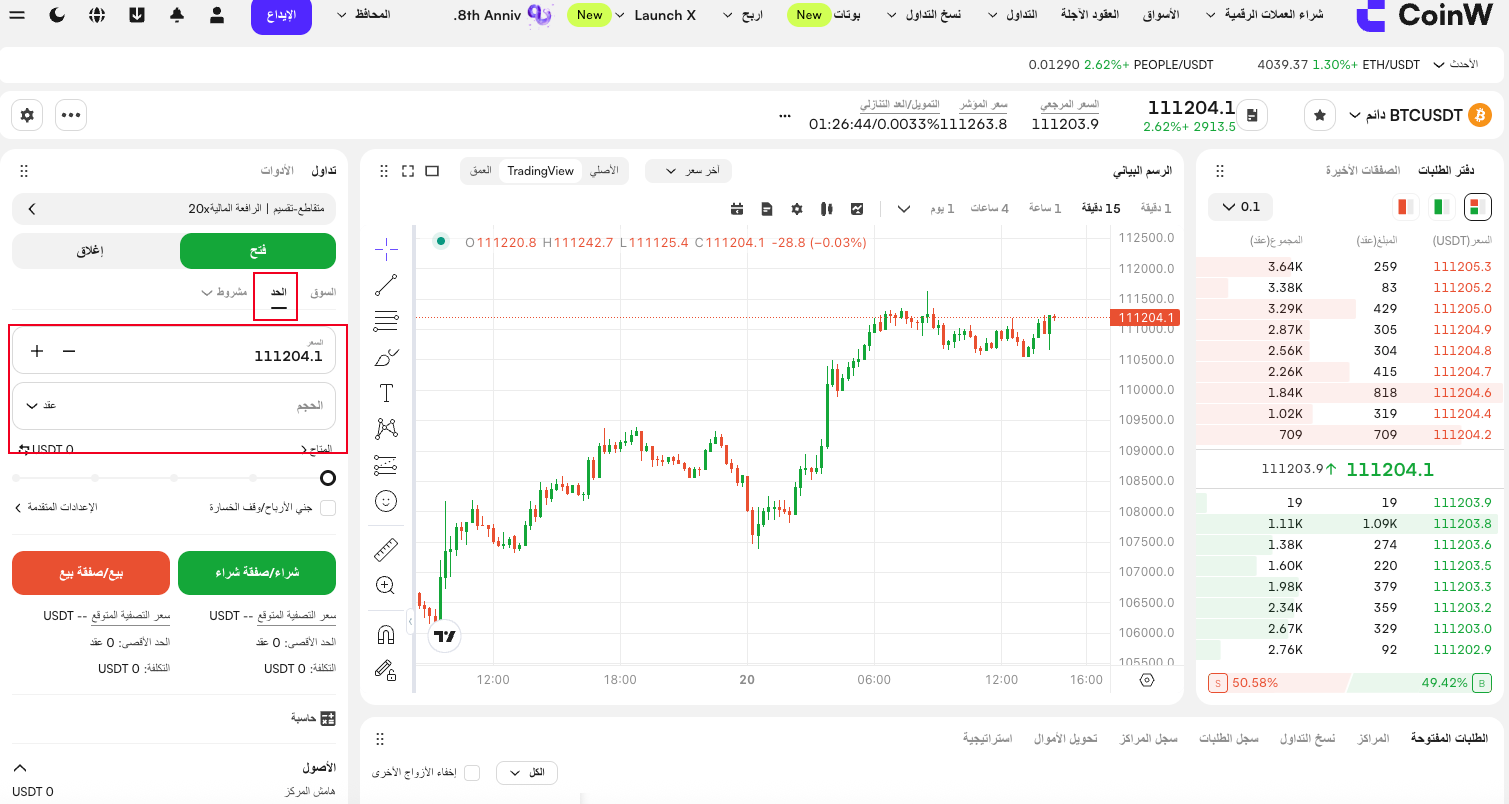Image resolution: width=1509 pixels, height=804 pixels.
Task: Show sell orders only in order book
Action: 1406,207
